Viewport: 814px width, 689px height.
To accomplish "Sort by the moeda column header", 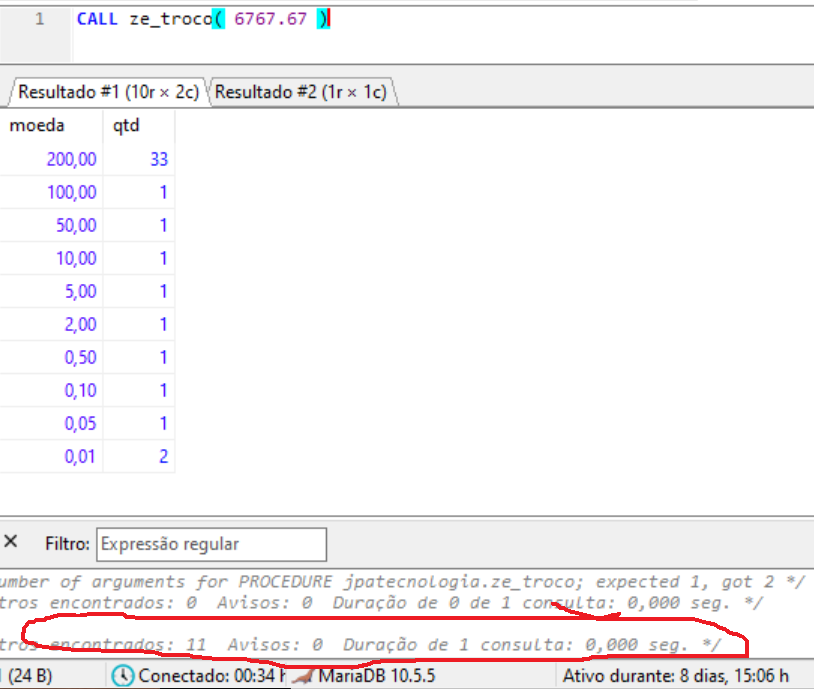I will click(38, 126).
